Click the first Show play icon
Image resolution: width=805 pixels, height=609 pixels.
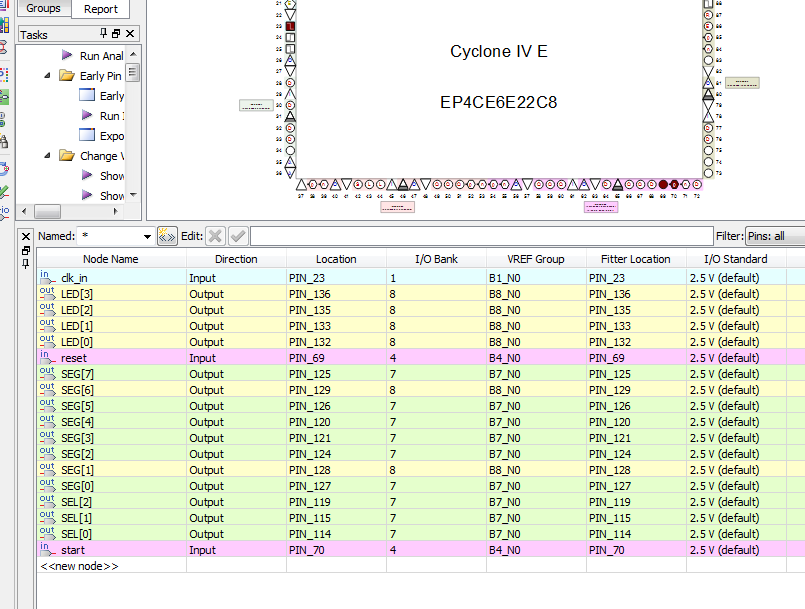(87, 175)
